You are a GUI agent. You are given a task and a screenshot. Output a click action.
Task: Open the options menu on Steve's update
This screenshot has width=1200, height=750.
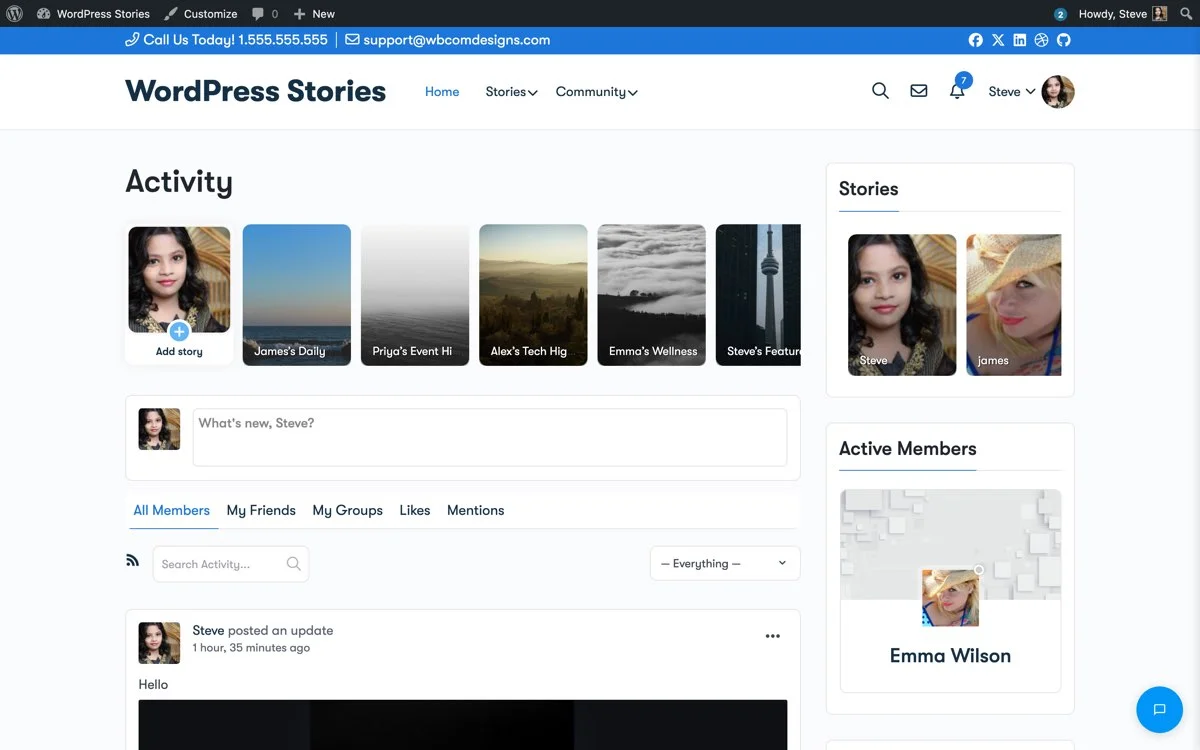coord(772,636)
